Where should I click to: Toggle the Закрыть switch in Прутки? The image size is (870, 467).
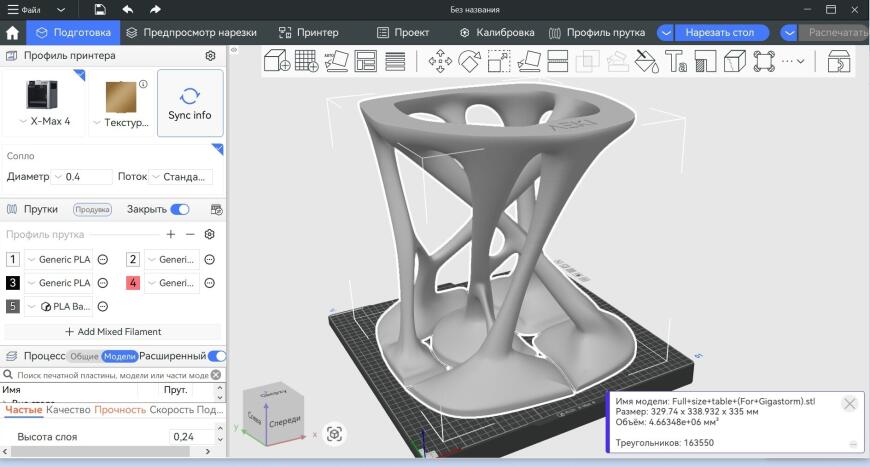(x=180, y=209)
